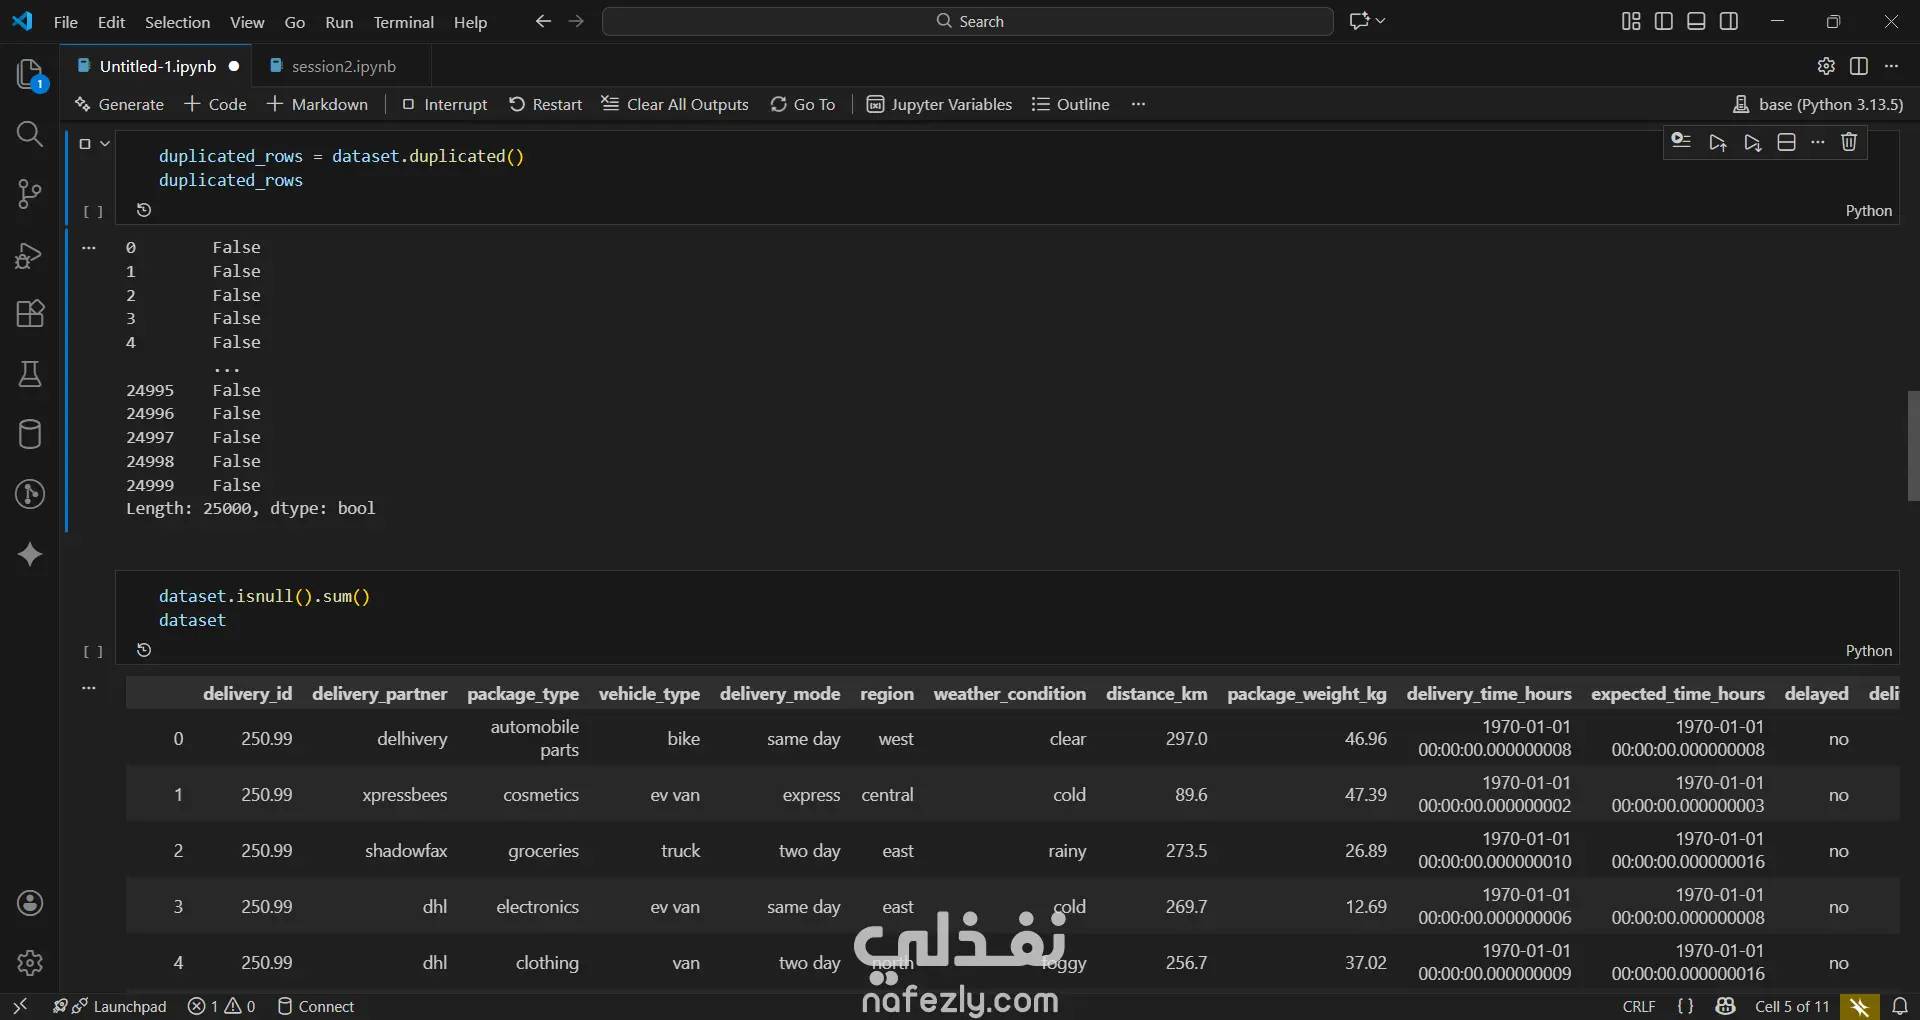Open the Terminal menu
1920x1020 pixels.
click(x=404, y=22)
